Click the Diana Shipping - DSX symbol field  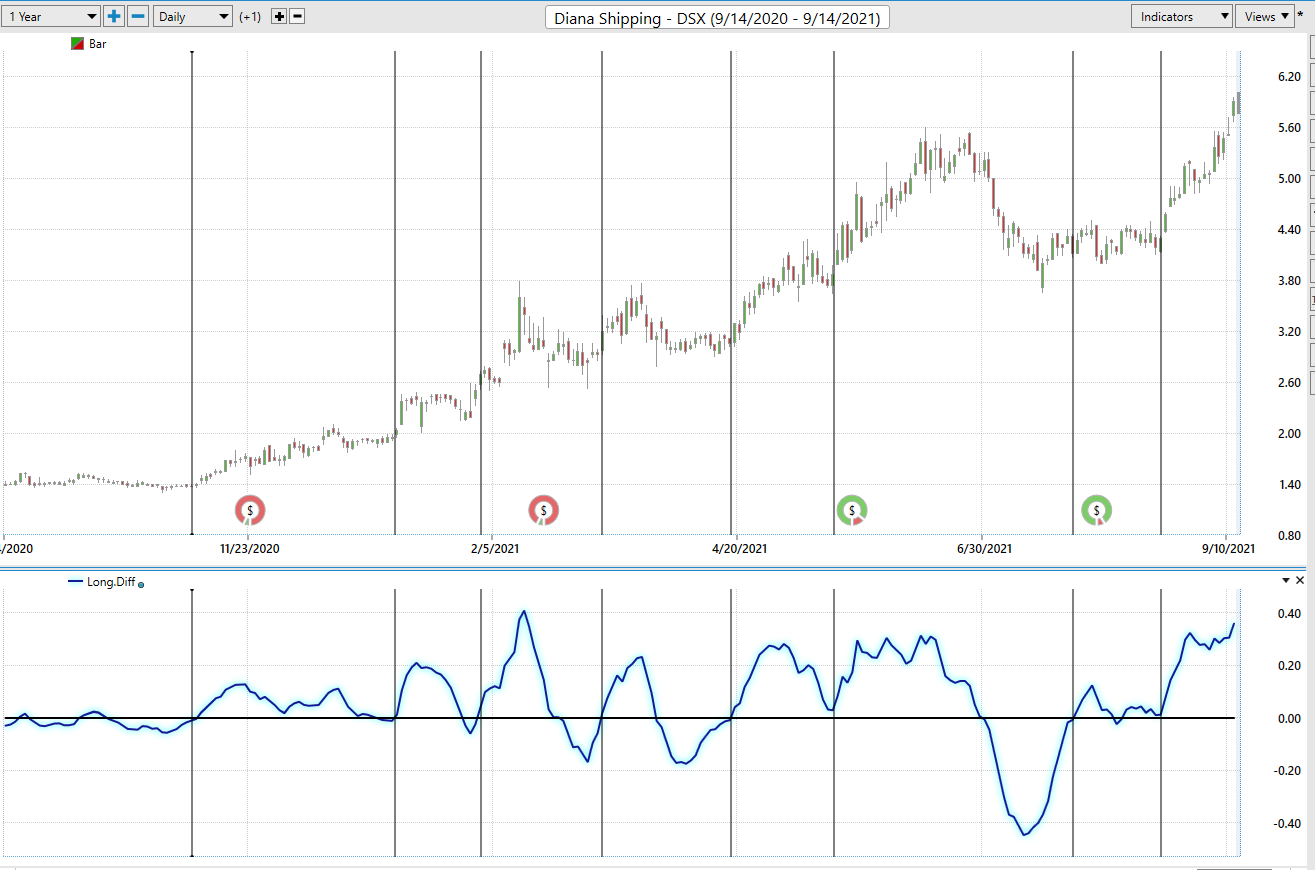717,17
